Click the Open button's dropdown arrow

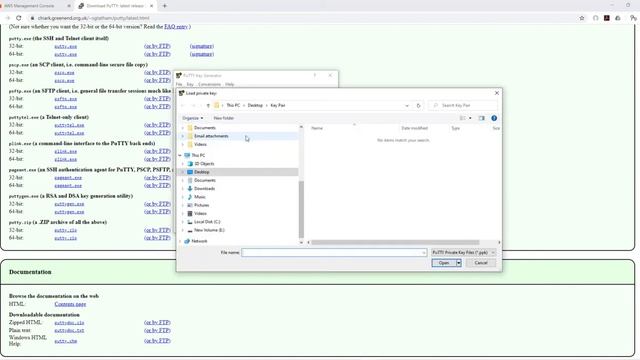click(458, 263)
